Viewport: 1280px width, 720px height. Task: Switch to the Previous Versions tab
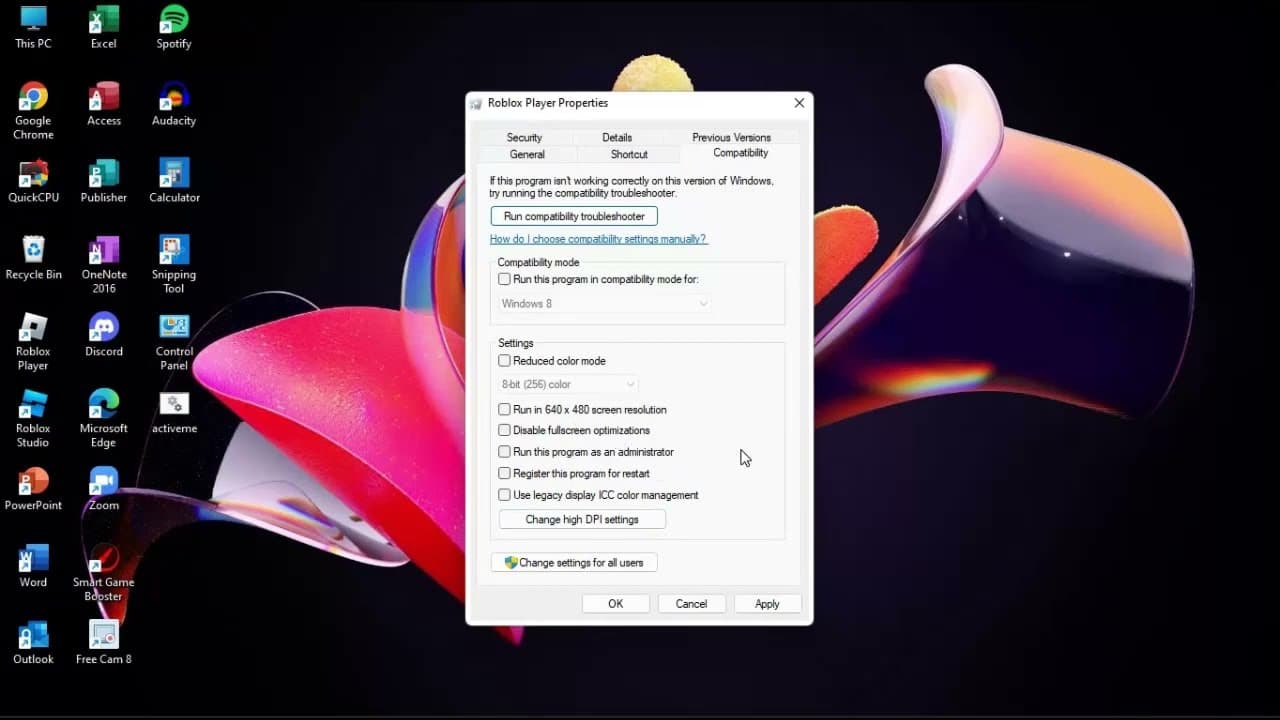coord(731,138)
